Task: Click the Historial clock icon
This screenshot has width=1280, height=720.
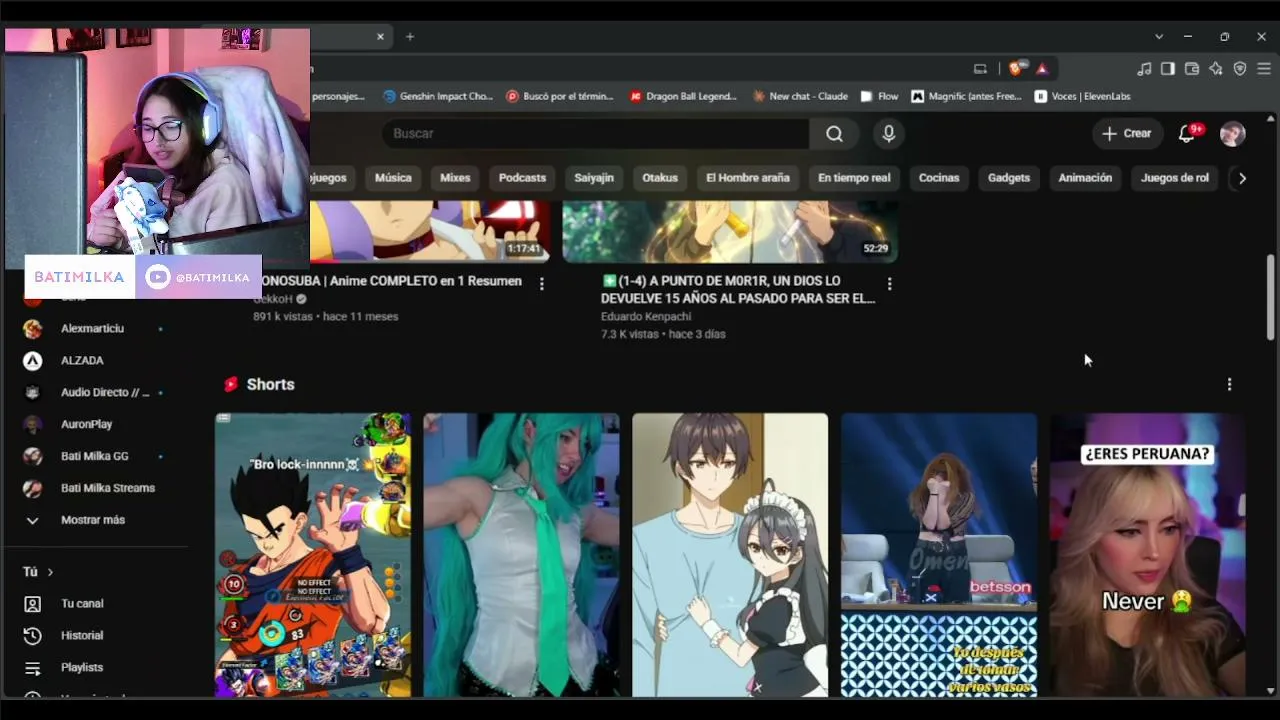Action: tap(33, 636)
